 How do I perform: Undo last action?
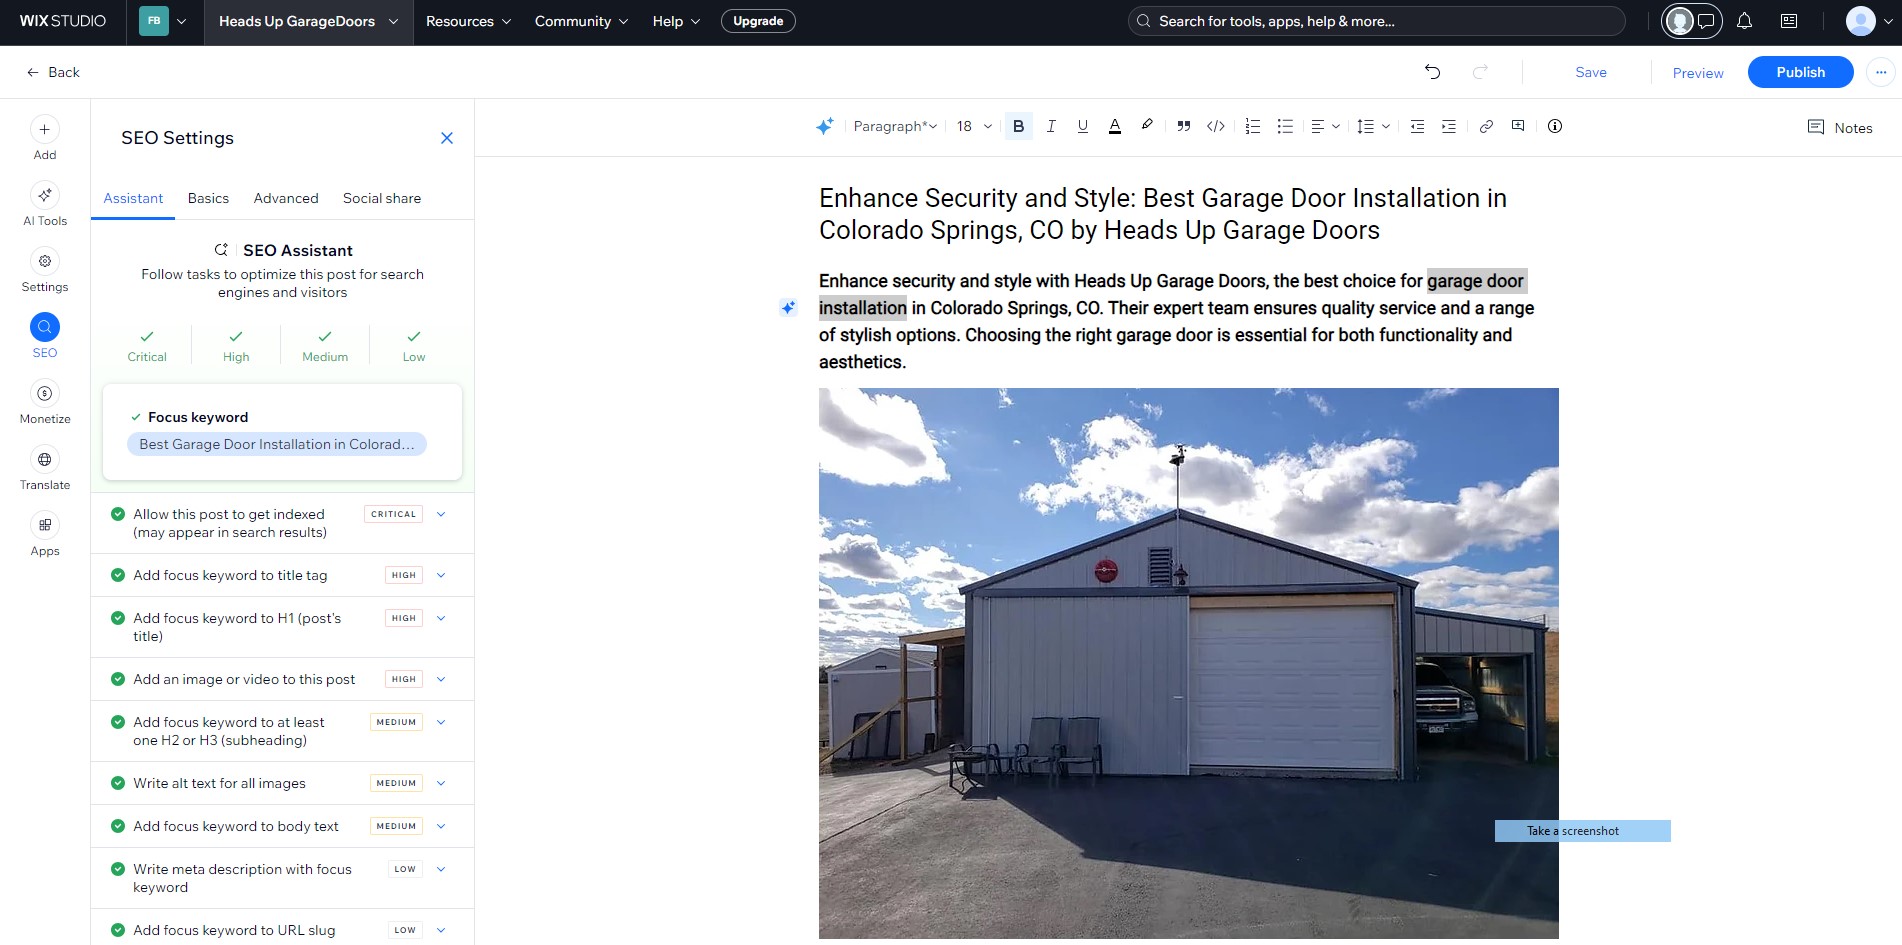click(x=1432, y=72)
